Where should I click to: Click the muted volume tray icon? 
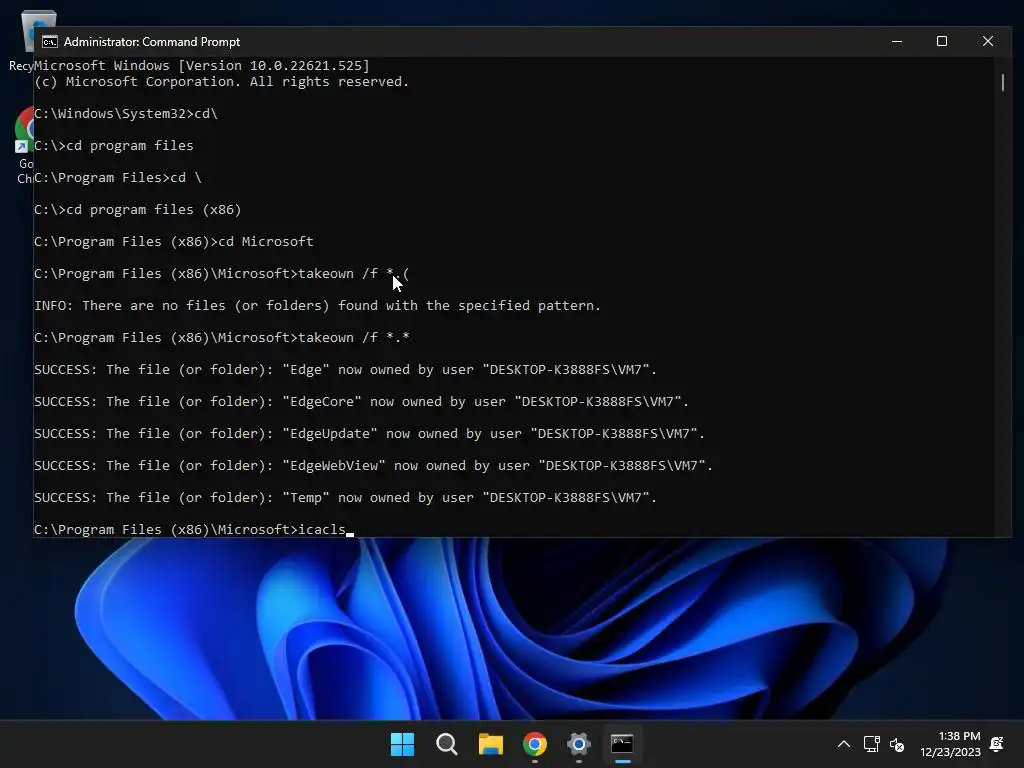(897, 744)
